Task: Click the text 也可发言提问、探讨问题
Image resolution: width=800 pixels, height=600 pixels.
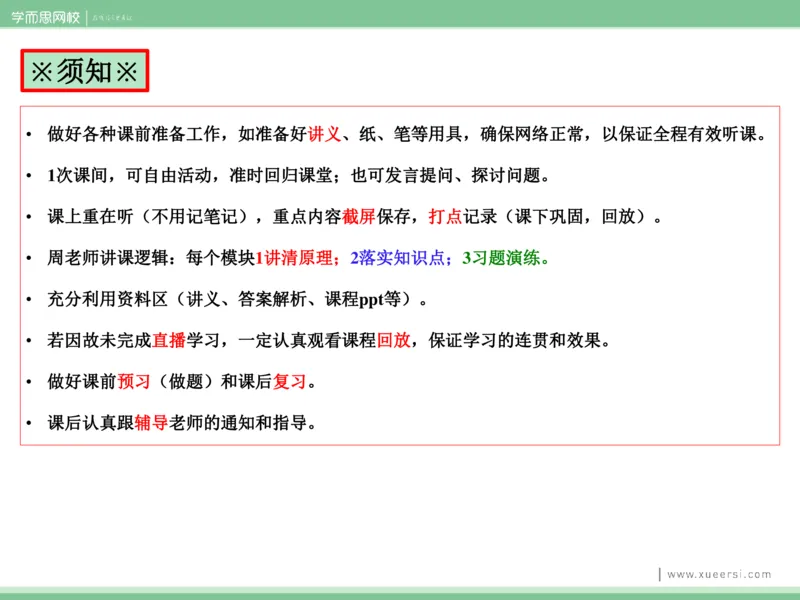Action: tap(445, 176)
